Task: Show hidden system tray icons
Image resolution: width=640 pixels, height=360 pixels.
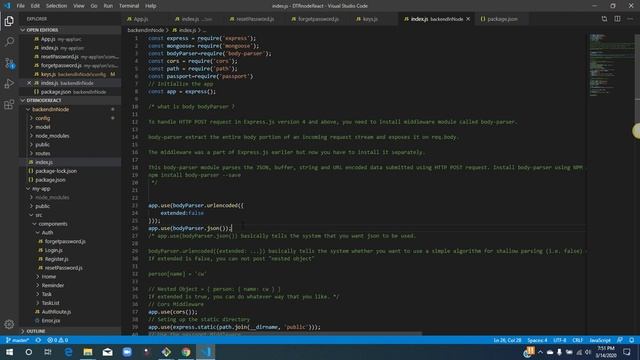Action: [x=540, y=352]
